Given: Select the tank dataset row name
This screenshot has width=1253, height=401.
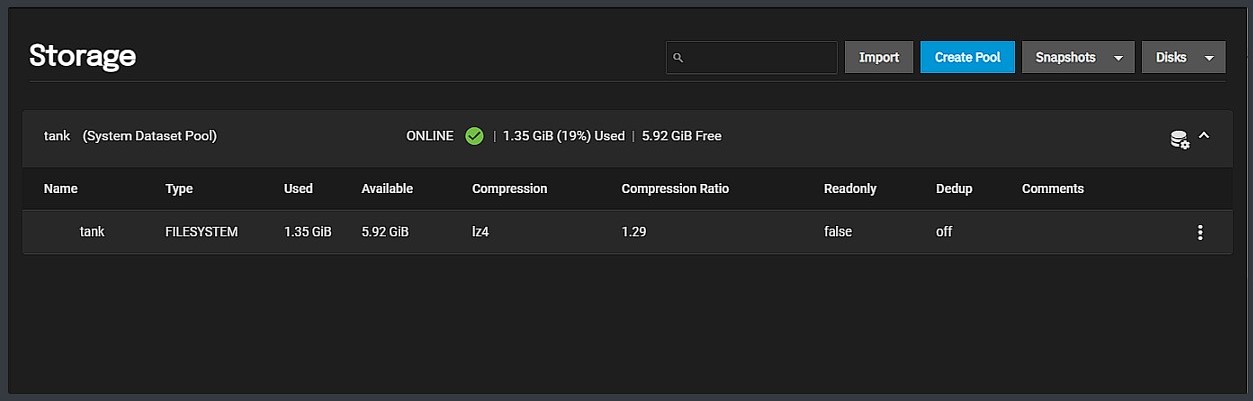Looking at the screenshot, I should [x=92, y=231].
